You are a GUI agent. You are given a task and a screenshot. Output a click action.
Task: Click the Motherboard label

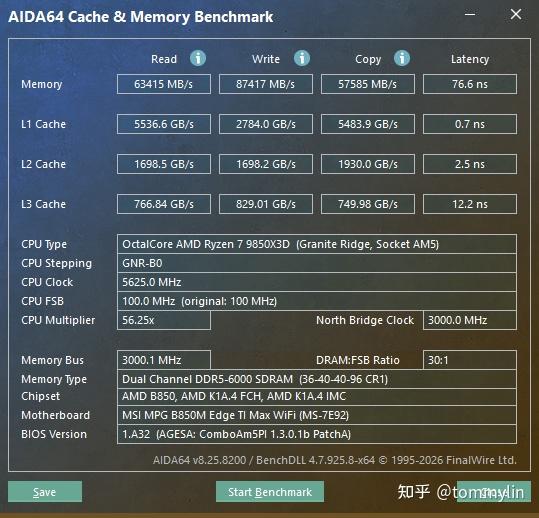pyautogui.click(x=55, y=415)
